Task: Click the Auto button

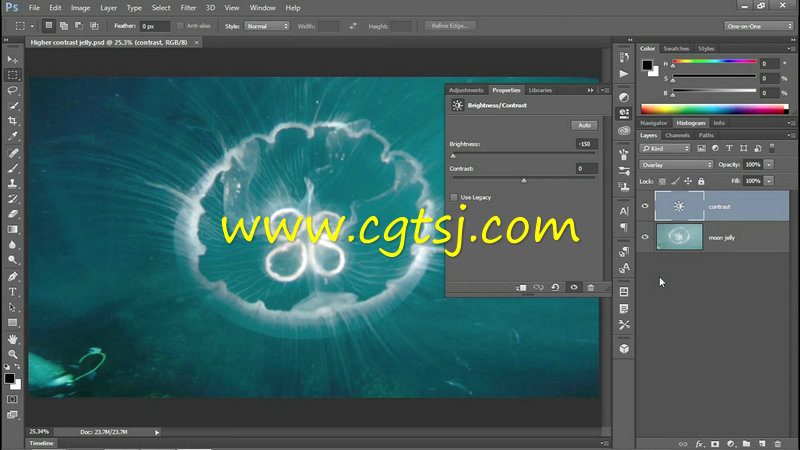Action: click(x=584, y=125)
